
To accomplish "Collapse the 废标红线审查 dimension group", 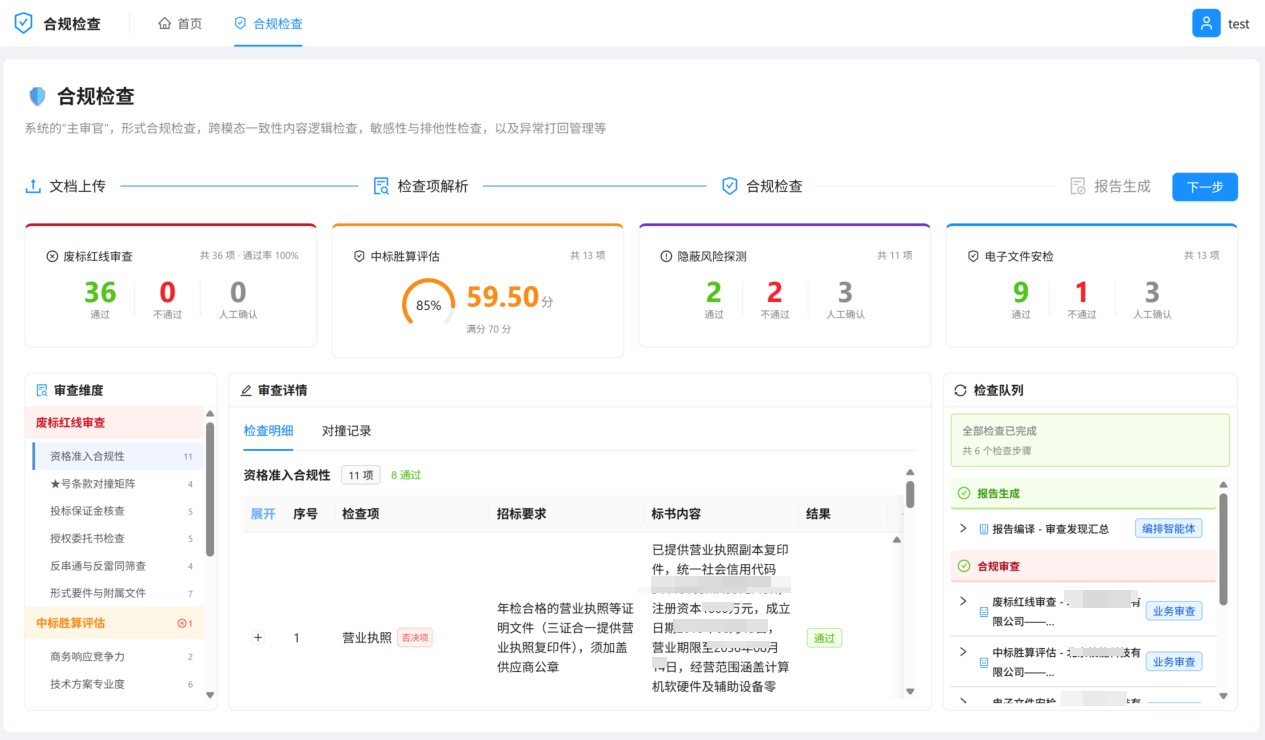I will click(114, 423).
